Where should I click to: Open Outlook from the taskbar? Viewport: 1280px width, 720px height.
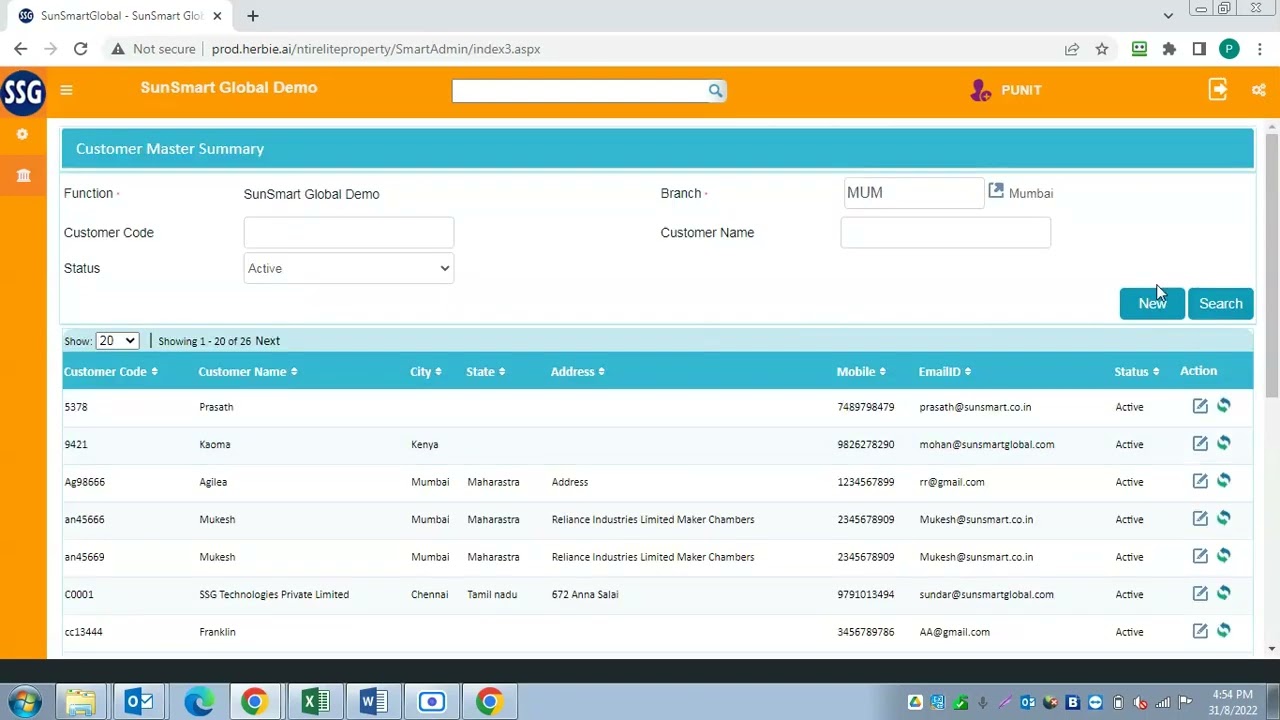[139, 701]
